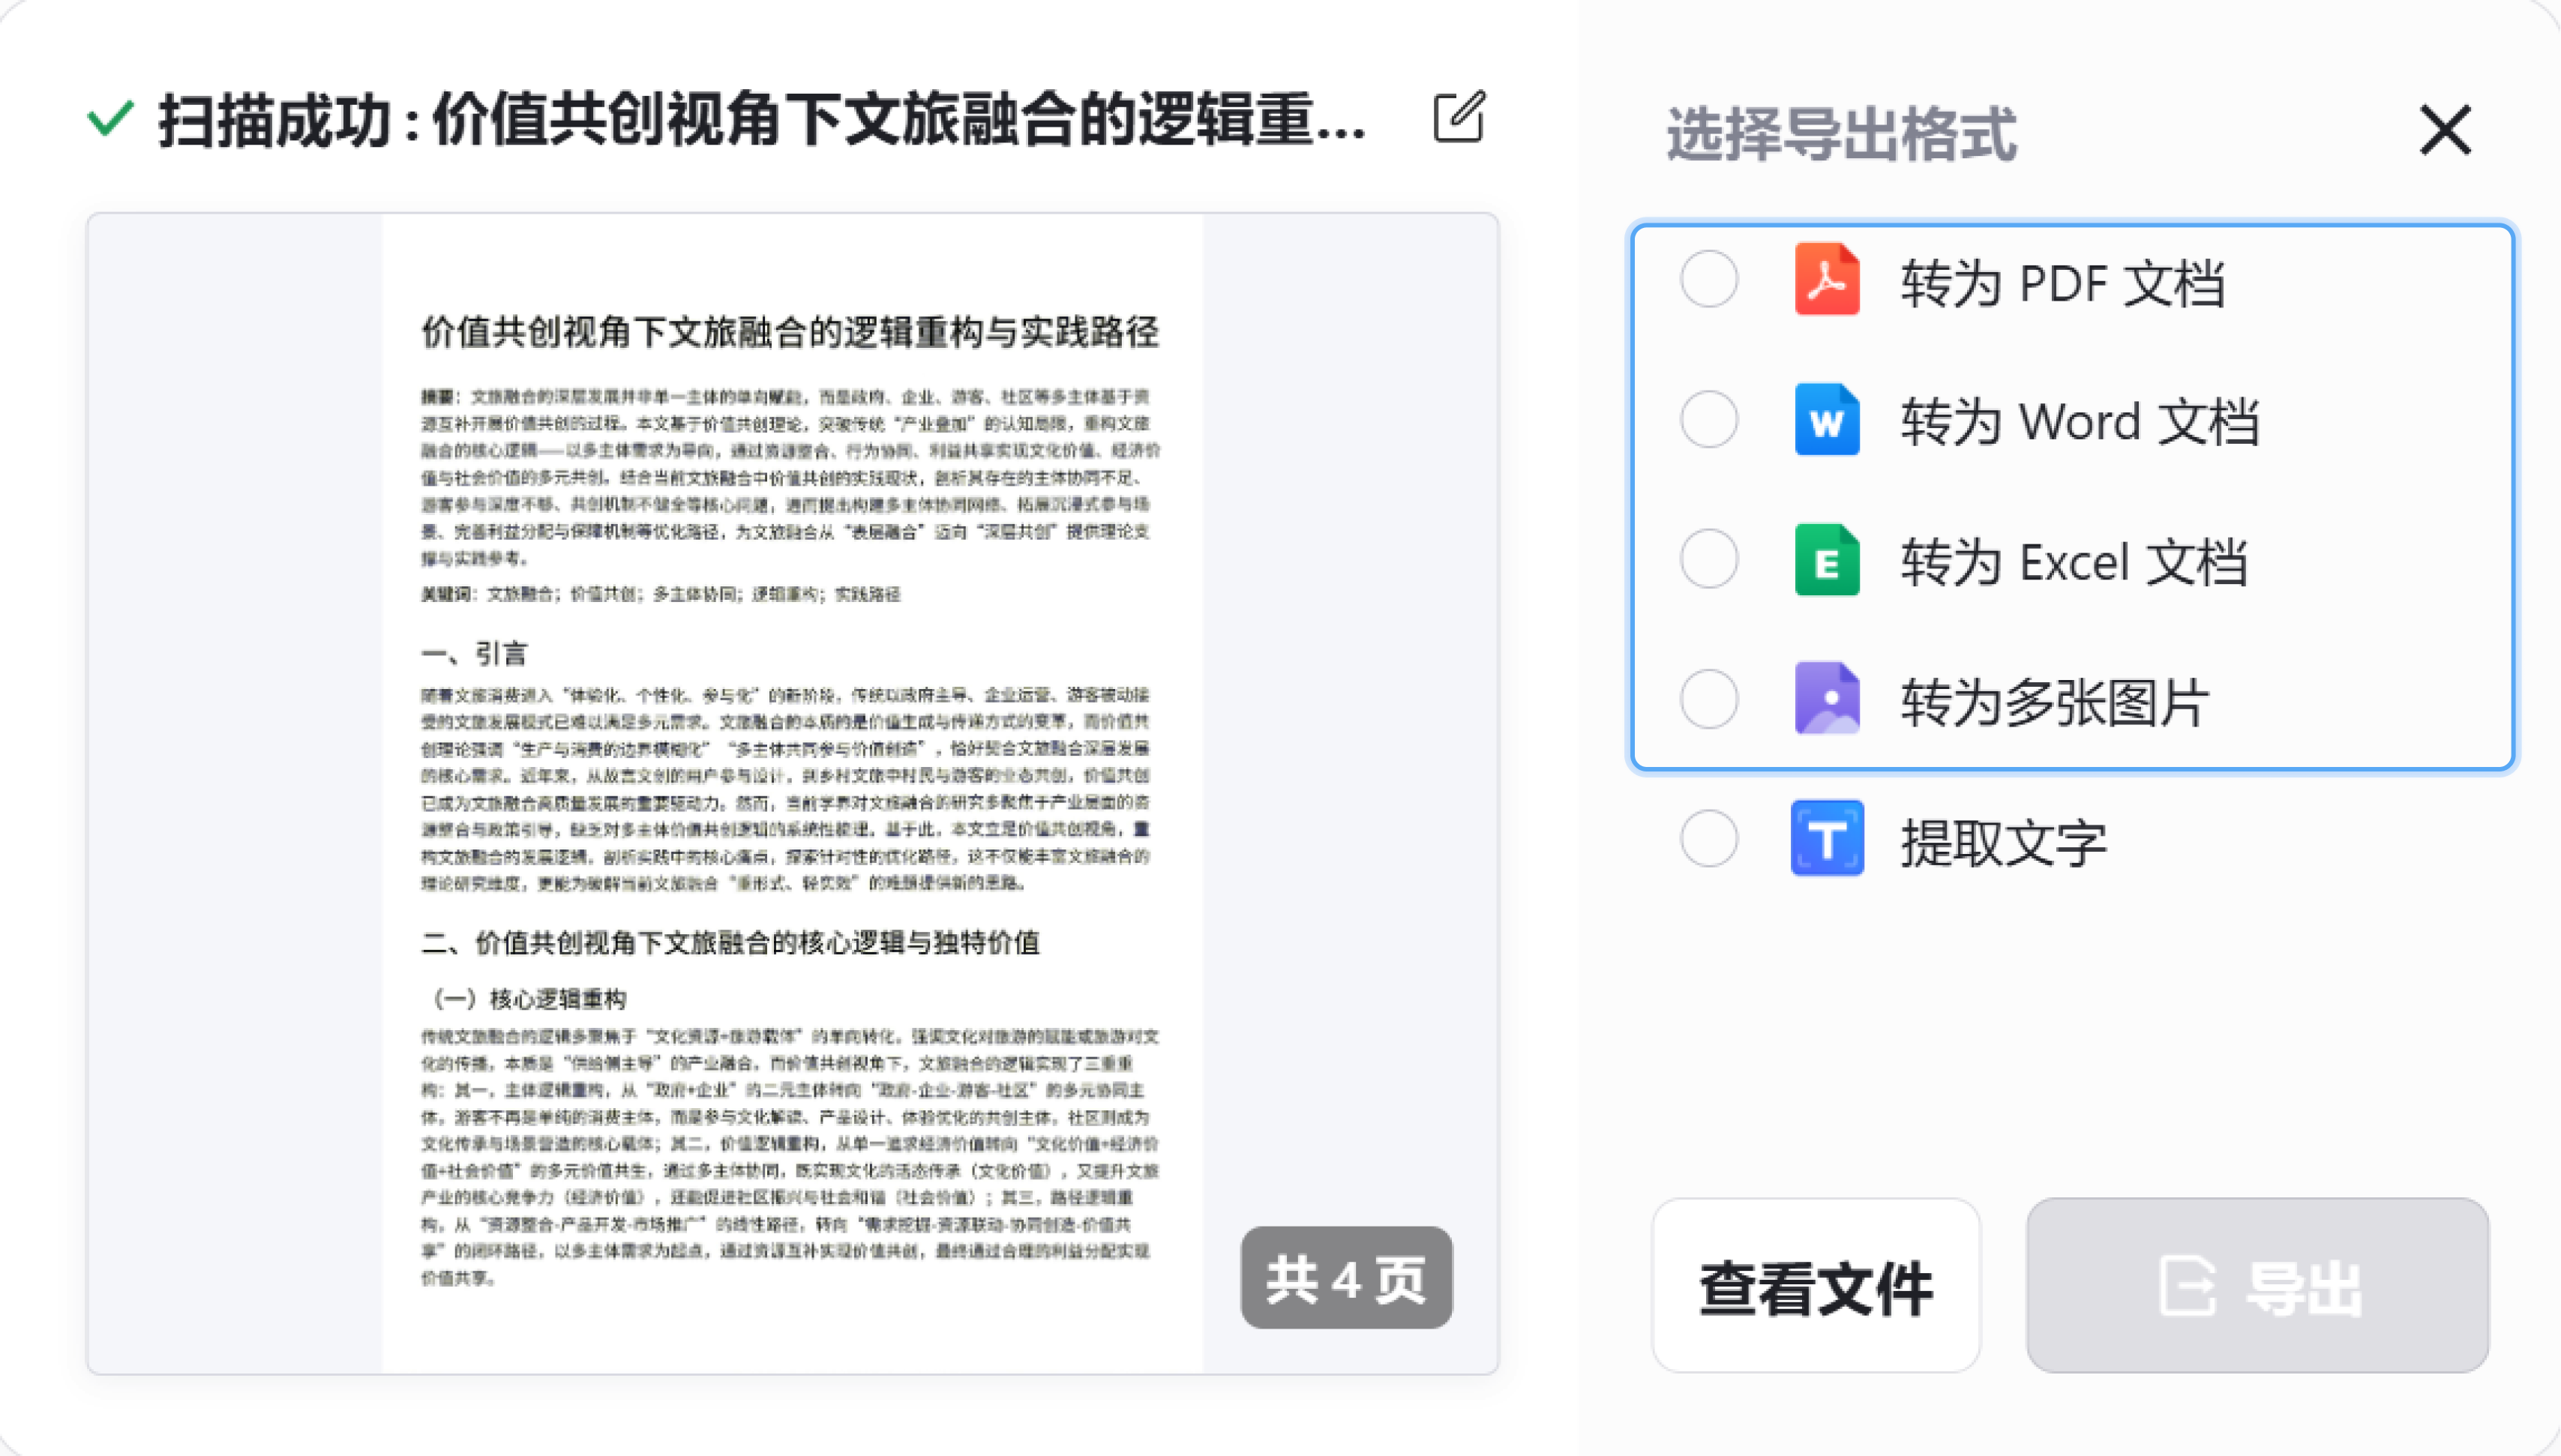Click the 导出 export button

click(2258, 1286)
